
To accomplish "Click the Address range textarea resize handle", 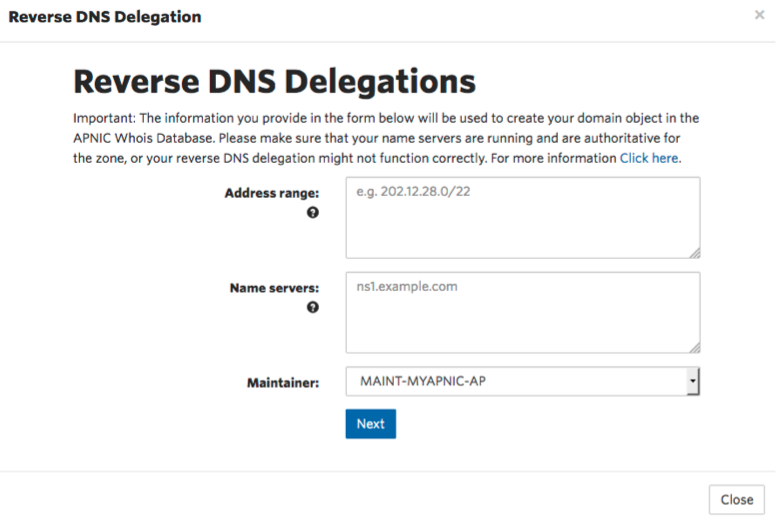I will tap(694, 253).
